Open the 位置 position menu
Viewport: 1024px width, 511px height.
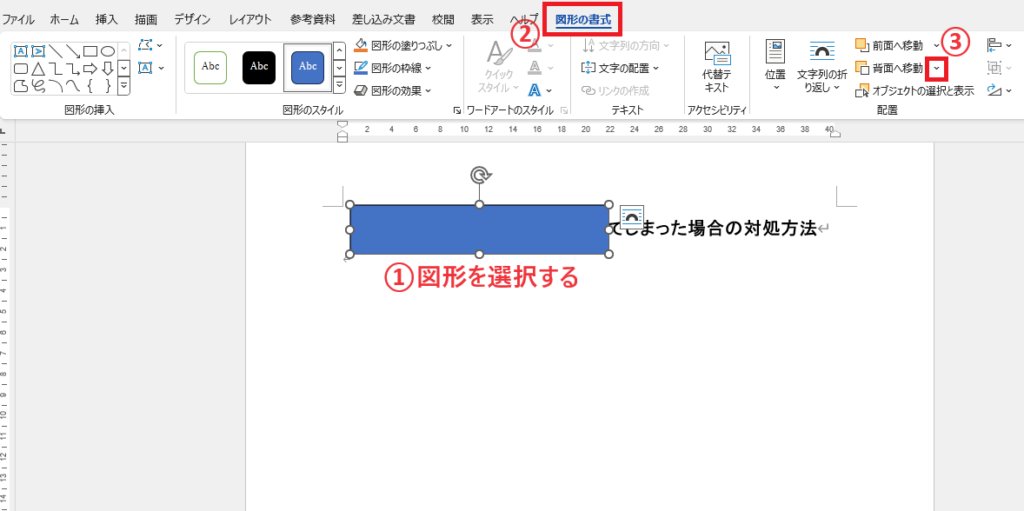tap(775, 67)
